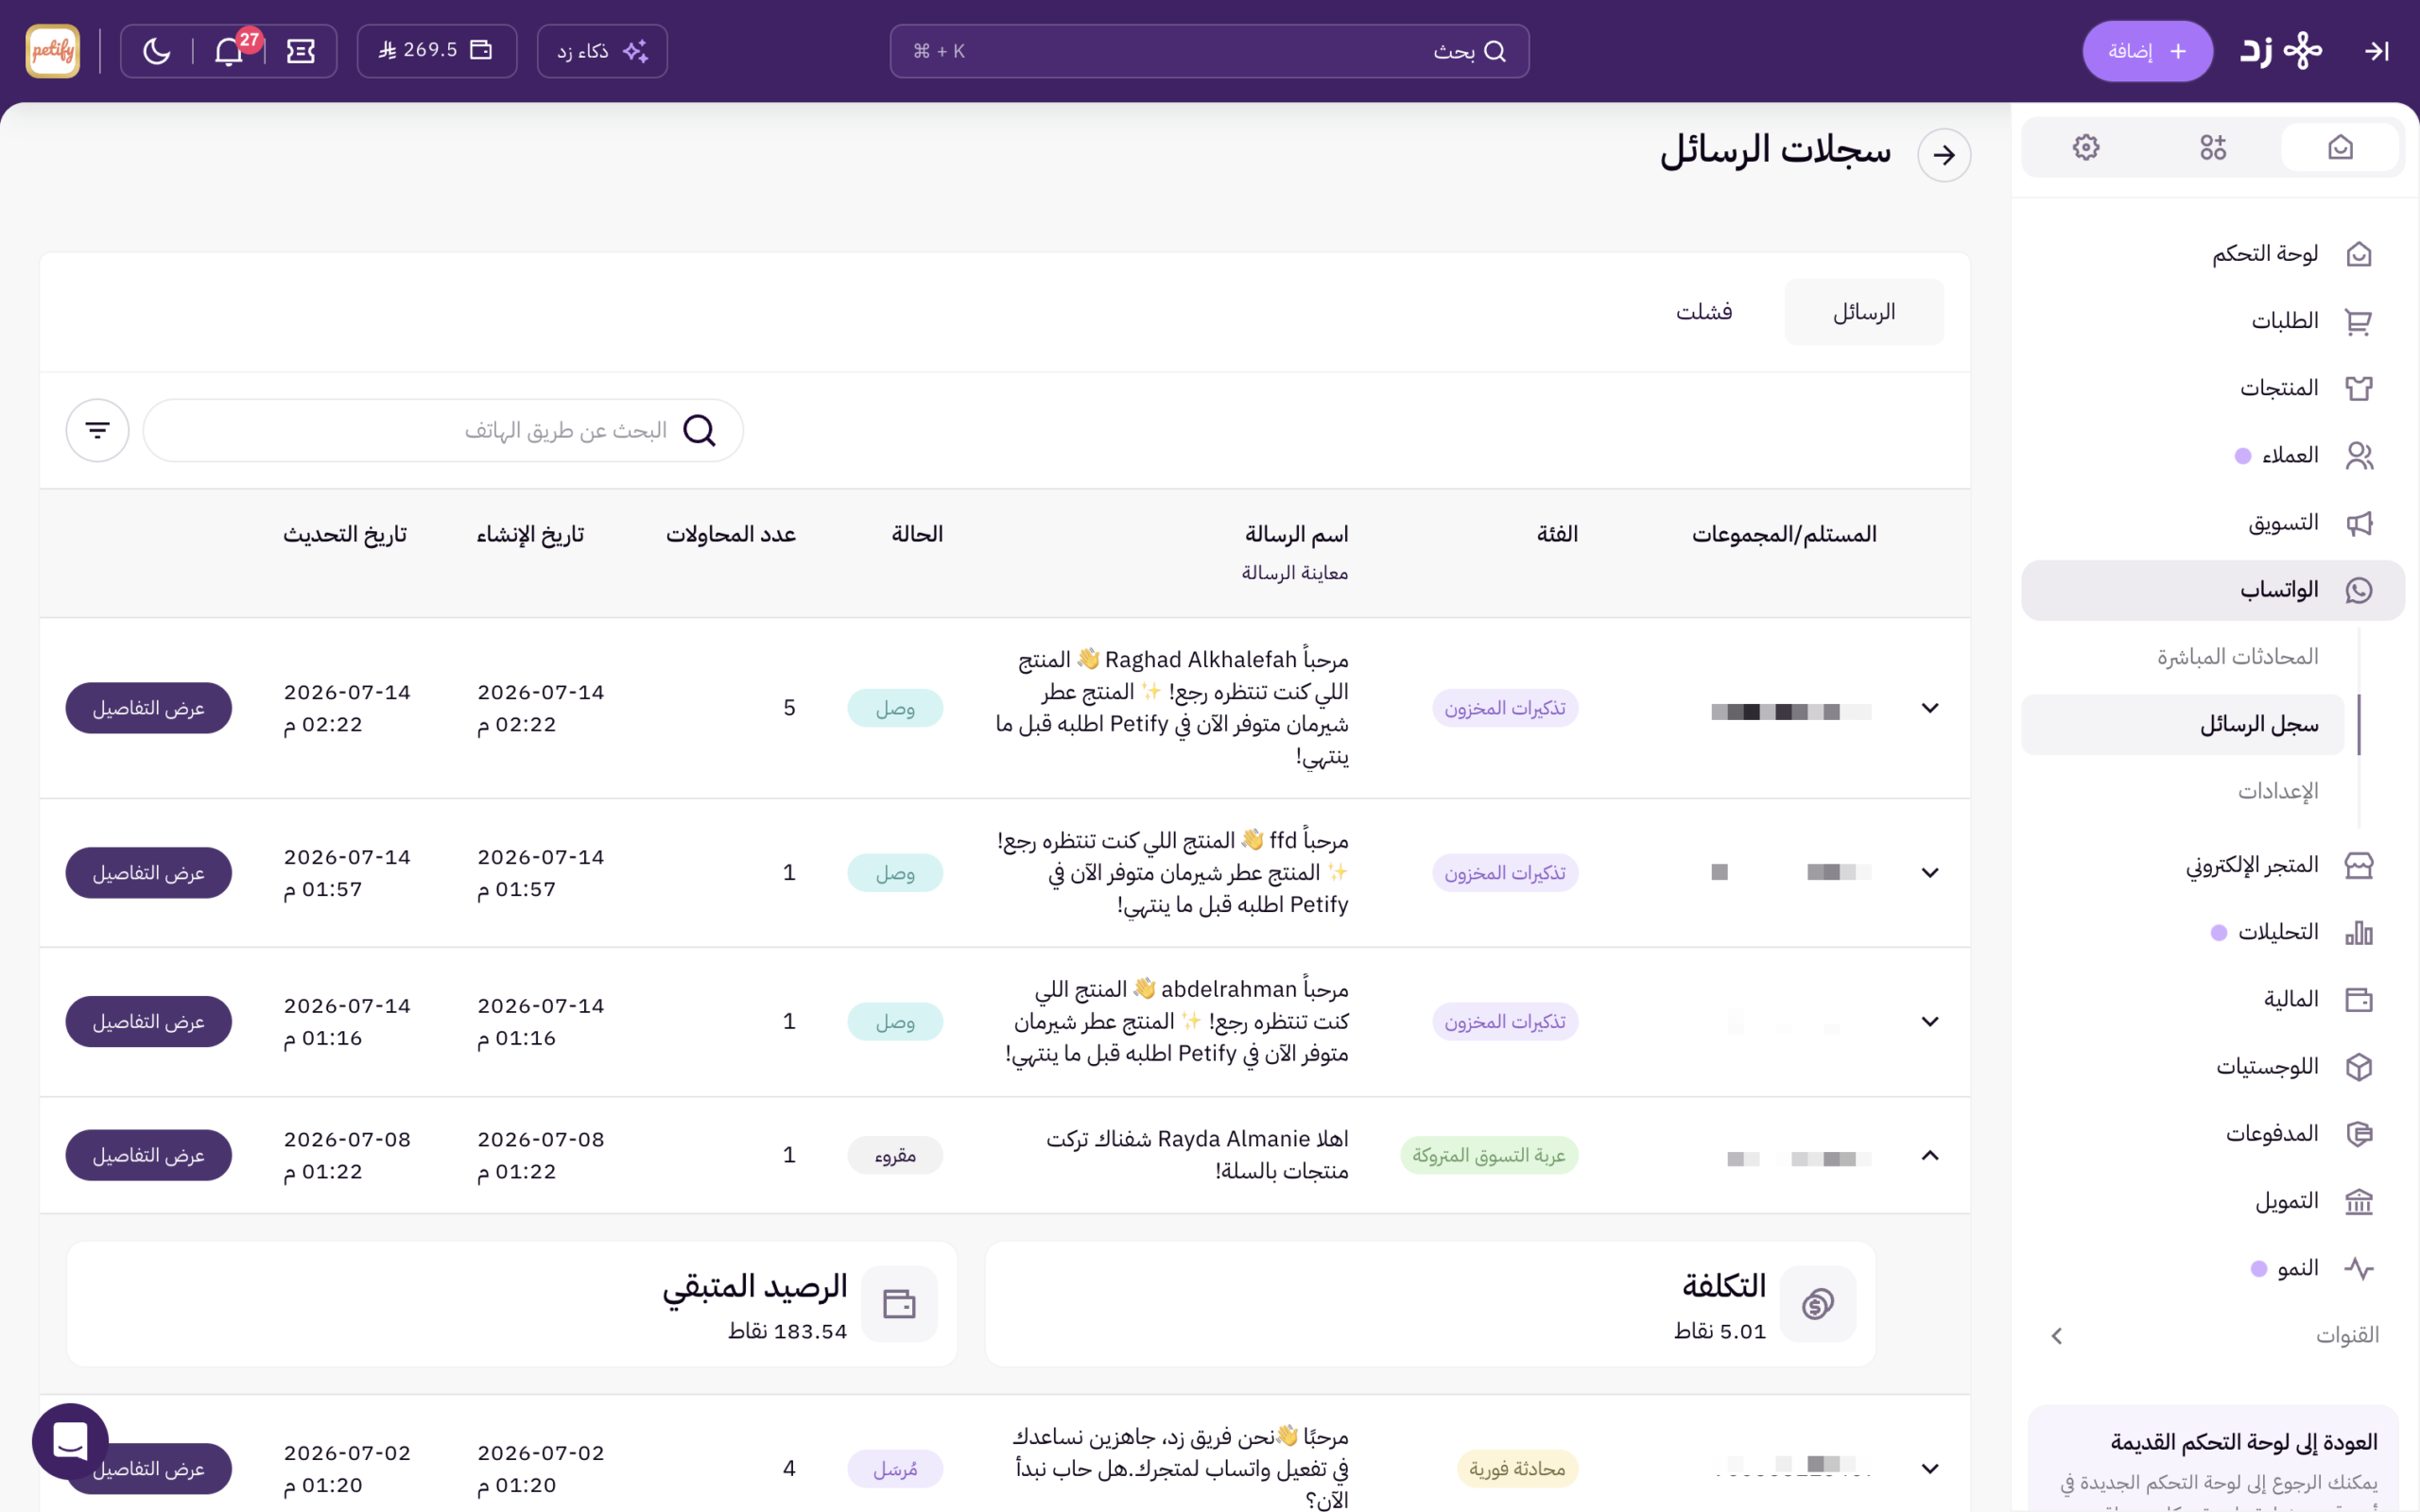This screenshot has width=2420, height=1512.
Task: Select the الرسائل tab
Action: [x=1864, y=312]
